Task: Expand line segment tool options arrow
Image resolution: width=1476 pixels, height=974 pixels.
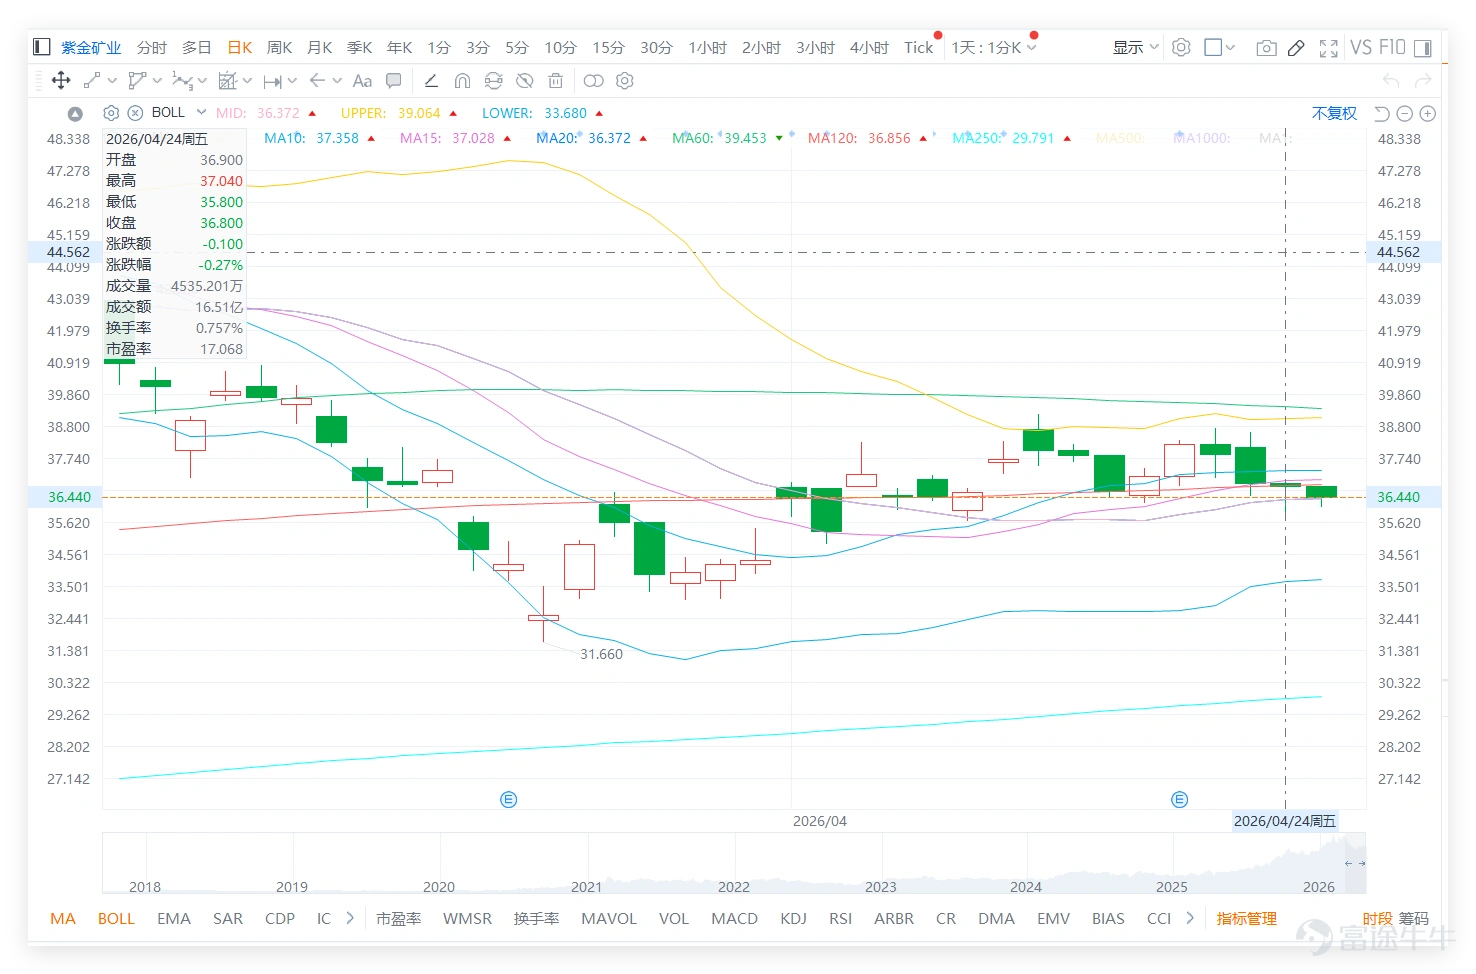Action: click(112, 81)
